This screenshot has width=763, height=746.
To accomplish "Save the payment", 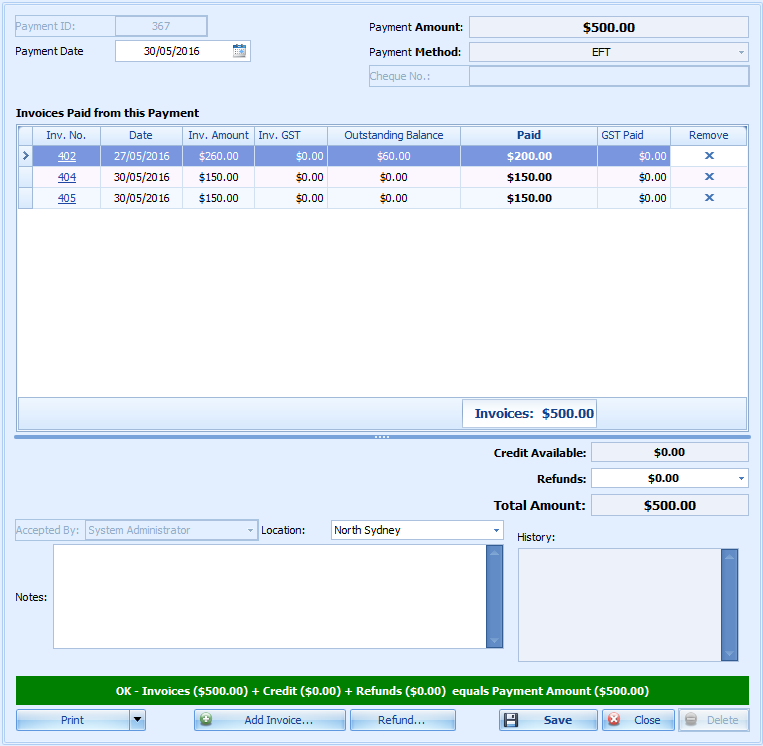I will coord(548,720).
